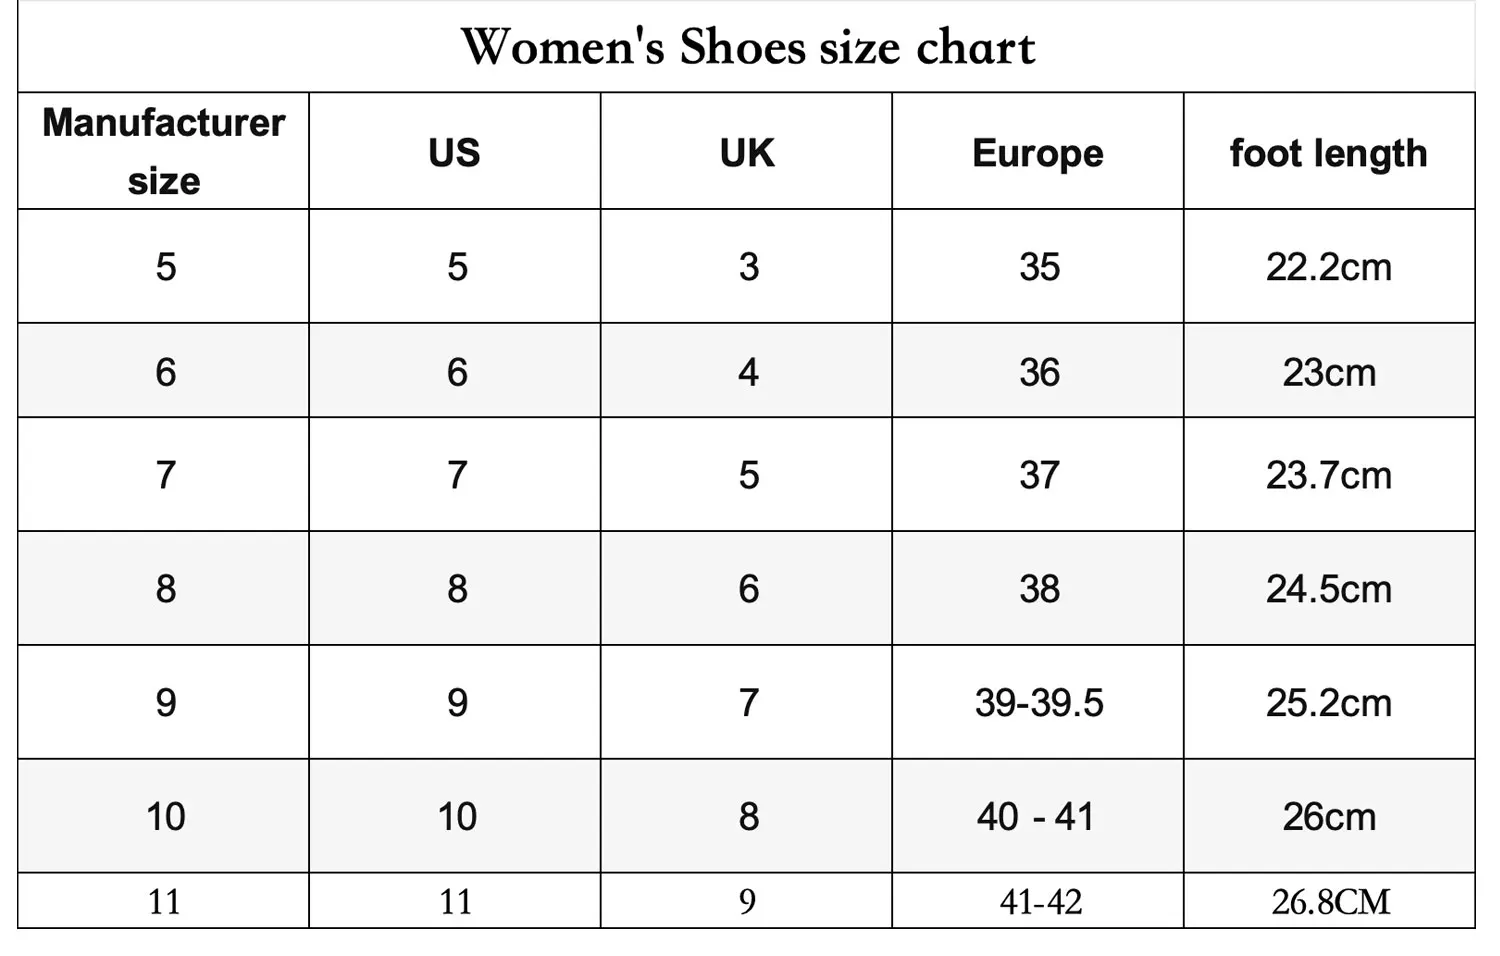Click the "Manufacturer size" column header
This screenshot has height=956, width=1500.
[x=163, y=152]
